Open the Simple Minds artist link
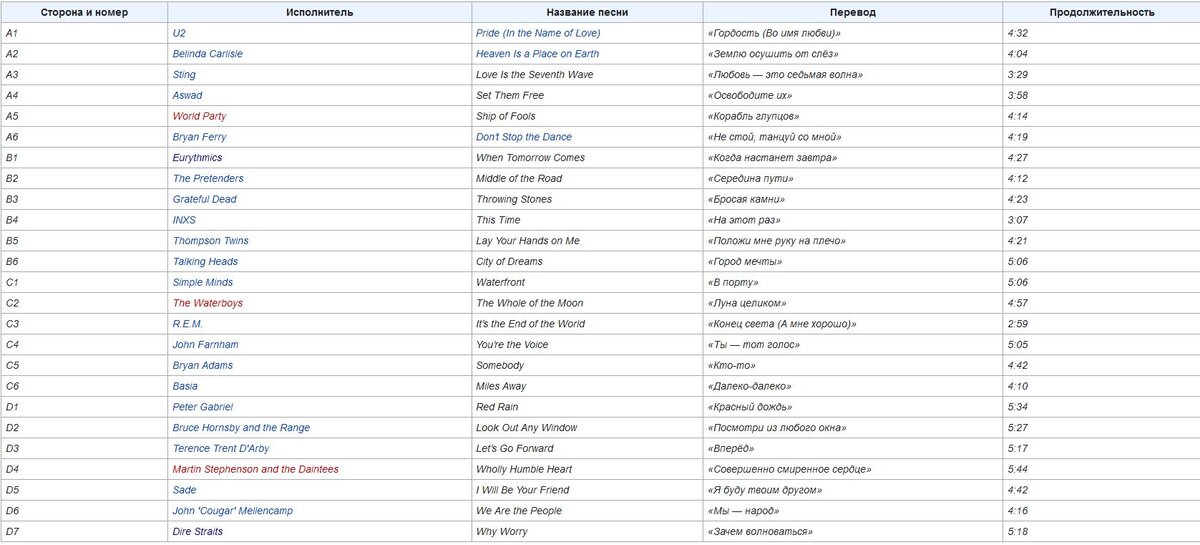The width and height of the screenshot is (1200, 545). pos(203,282)
